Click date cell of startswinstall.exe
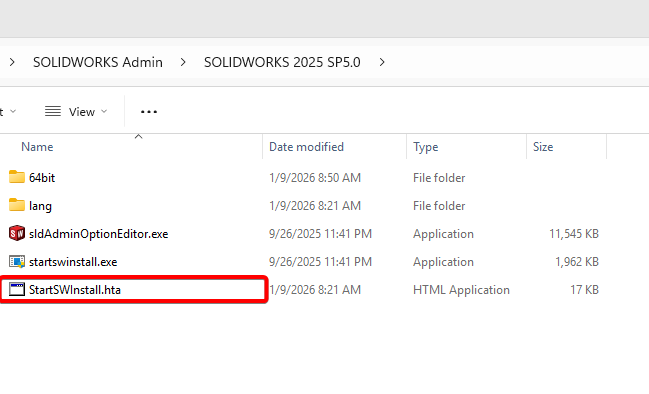 click(320, 262)
